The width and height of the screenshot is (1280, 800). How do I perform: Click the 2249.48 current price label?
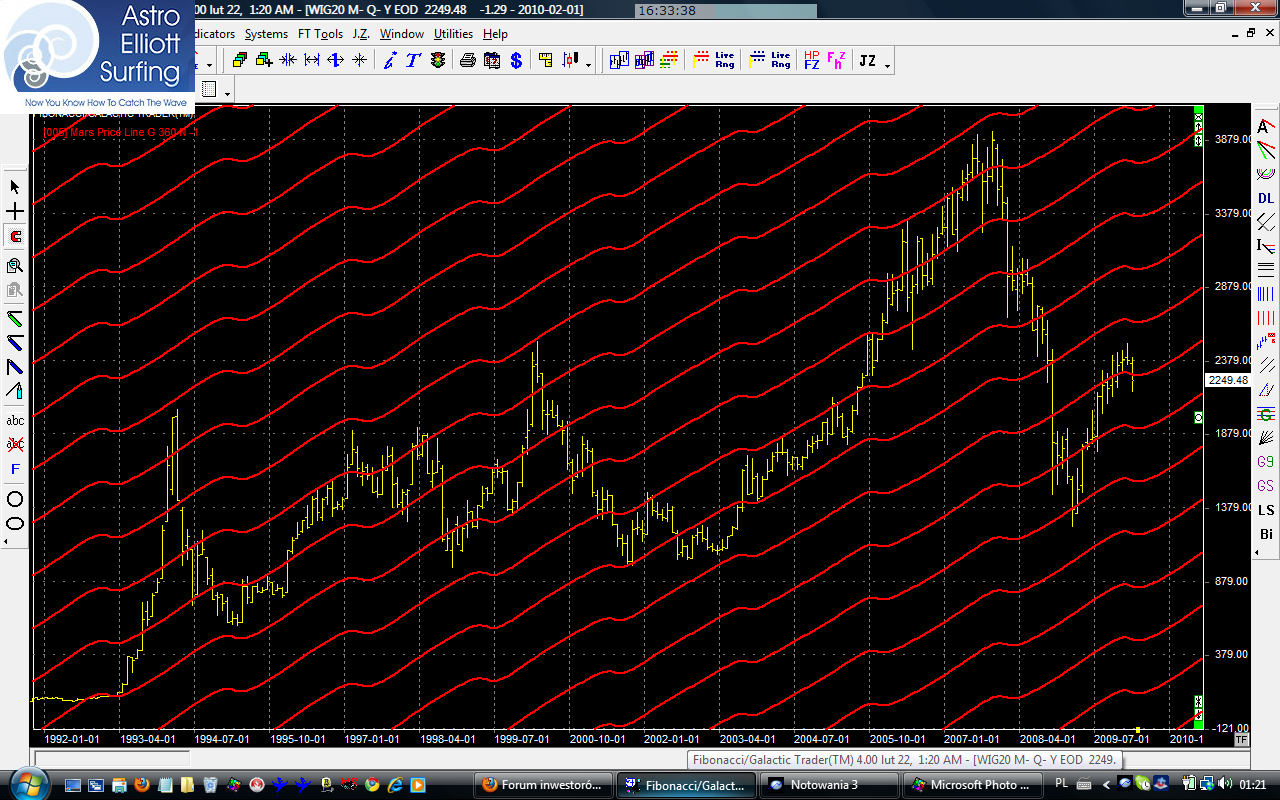pos(1228,380)
